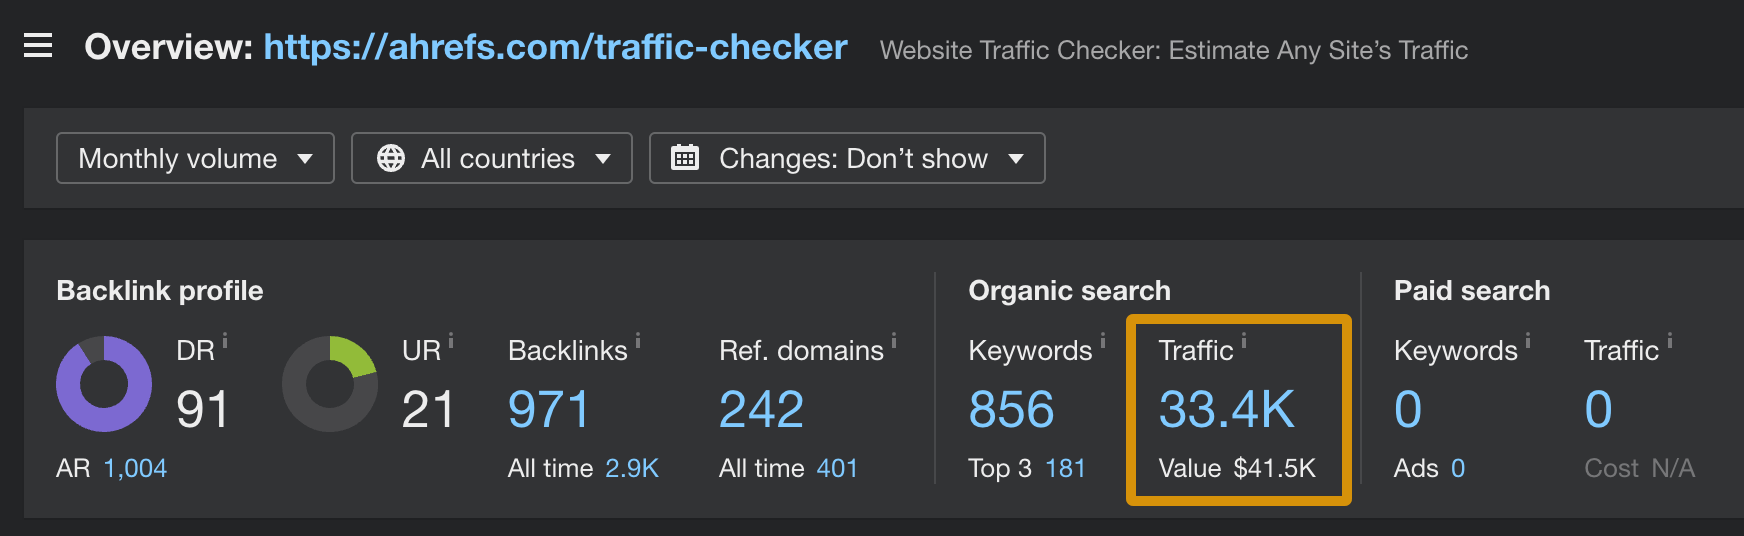Click the Ref. domains info icon
Screen dimensions: 1744x536
pyautogui.click(x=894, y=340)
